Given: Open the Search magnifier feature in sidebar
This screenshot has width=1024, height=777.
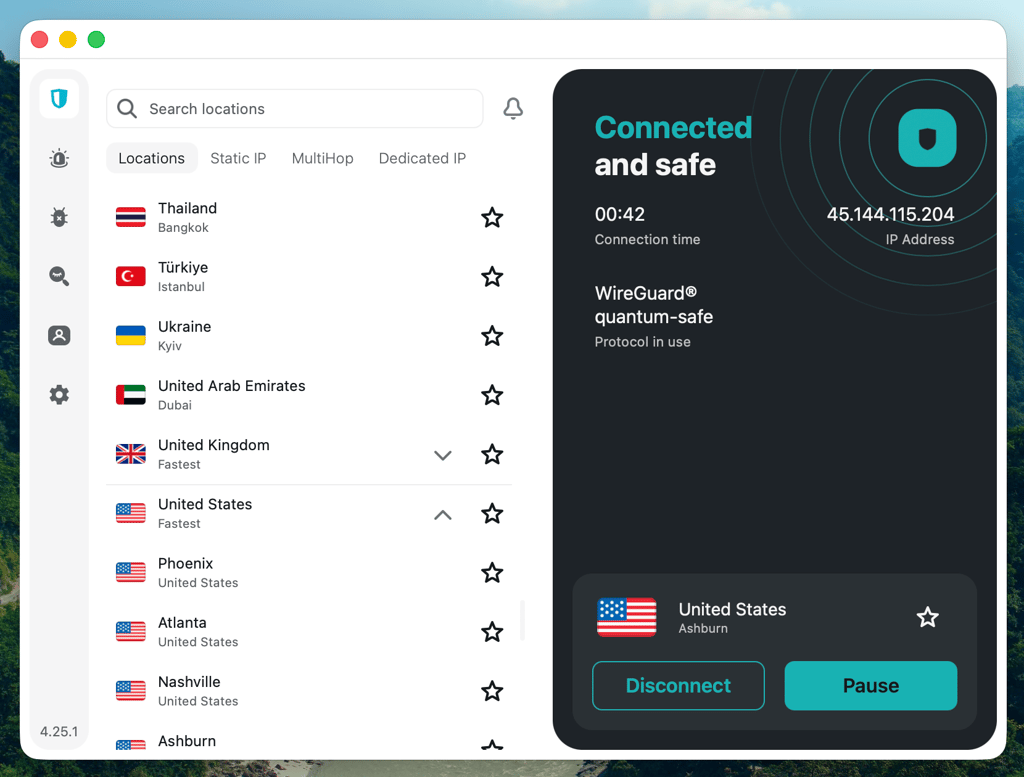Looking at the screenshot, I should (59, 276).
